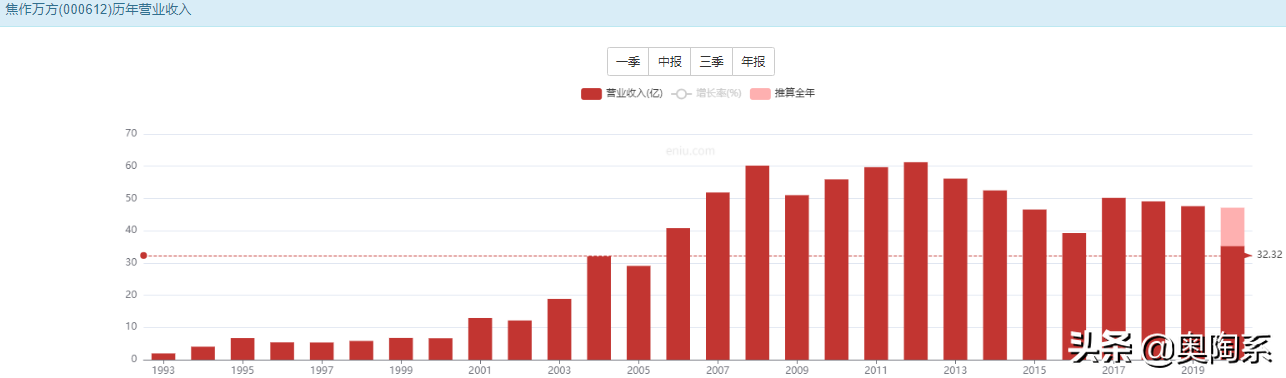Screen dimensions: 1286x378
Task: Click the red dot at average line start
Action: pyautogui.click(x=143, y=256)
